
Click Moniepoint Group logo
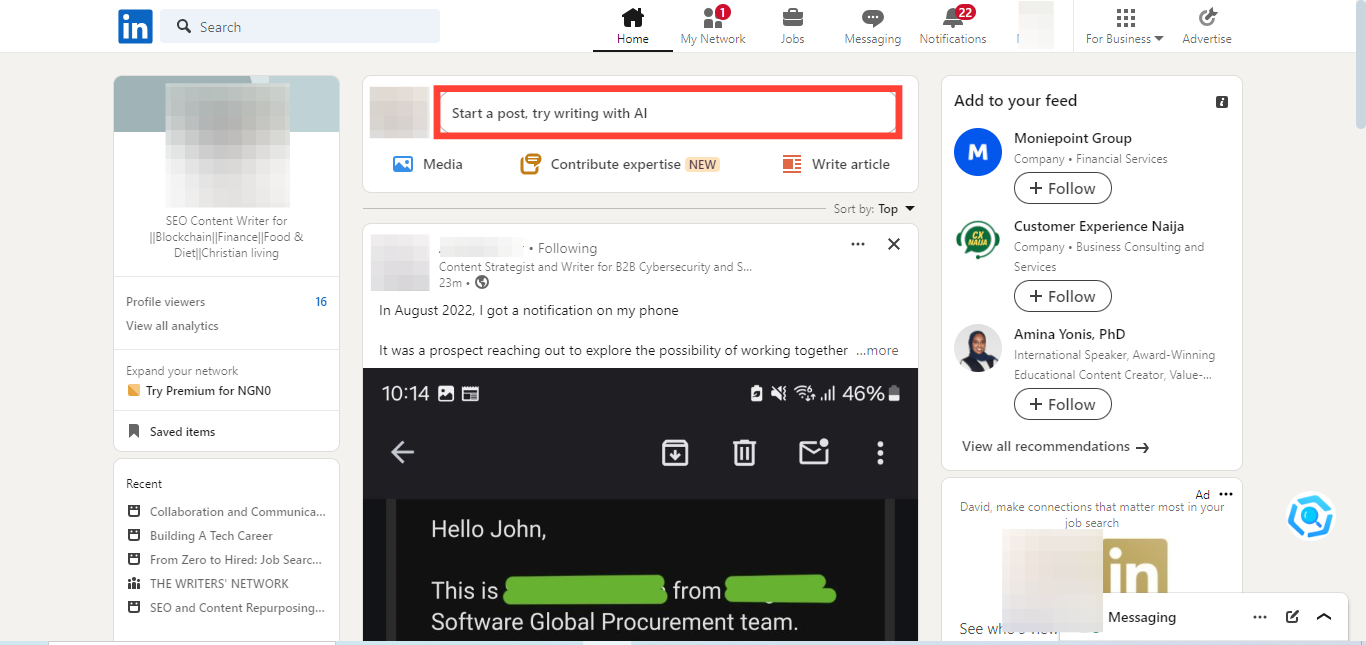click(978, 152)
